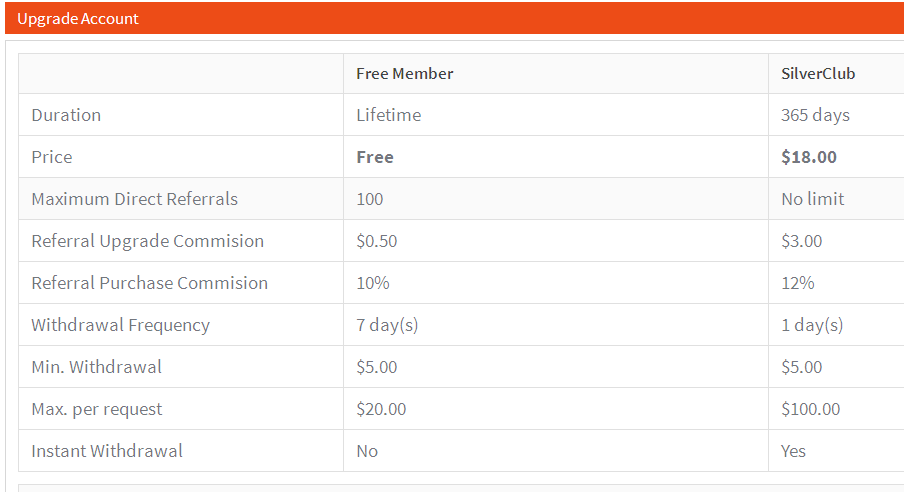
Task: Click the Price row label
Action: pos(52,157)
